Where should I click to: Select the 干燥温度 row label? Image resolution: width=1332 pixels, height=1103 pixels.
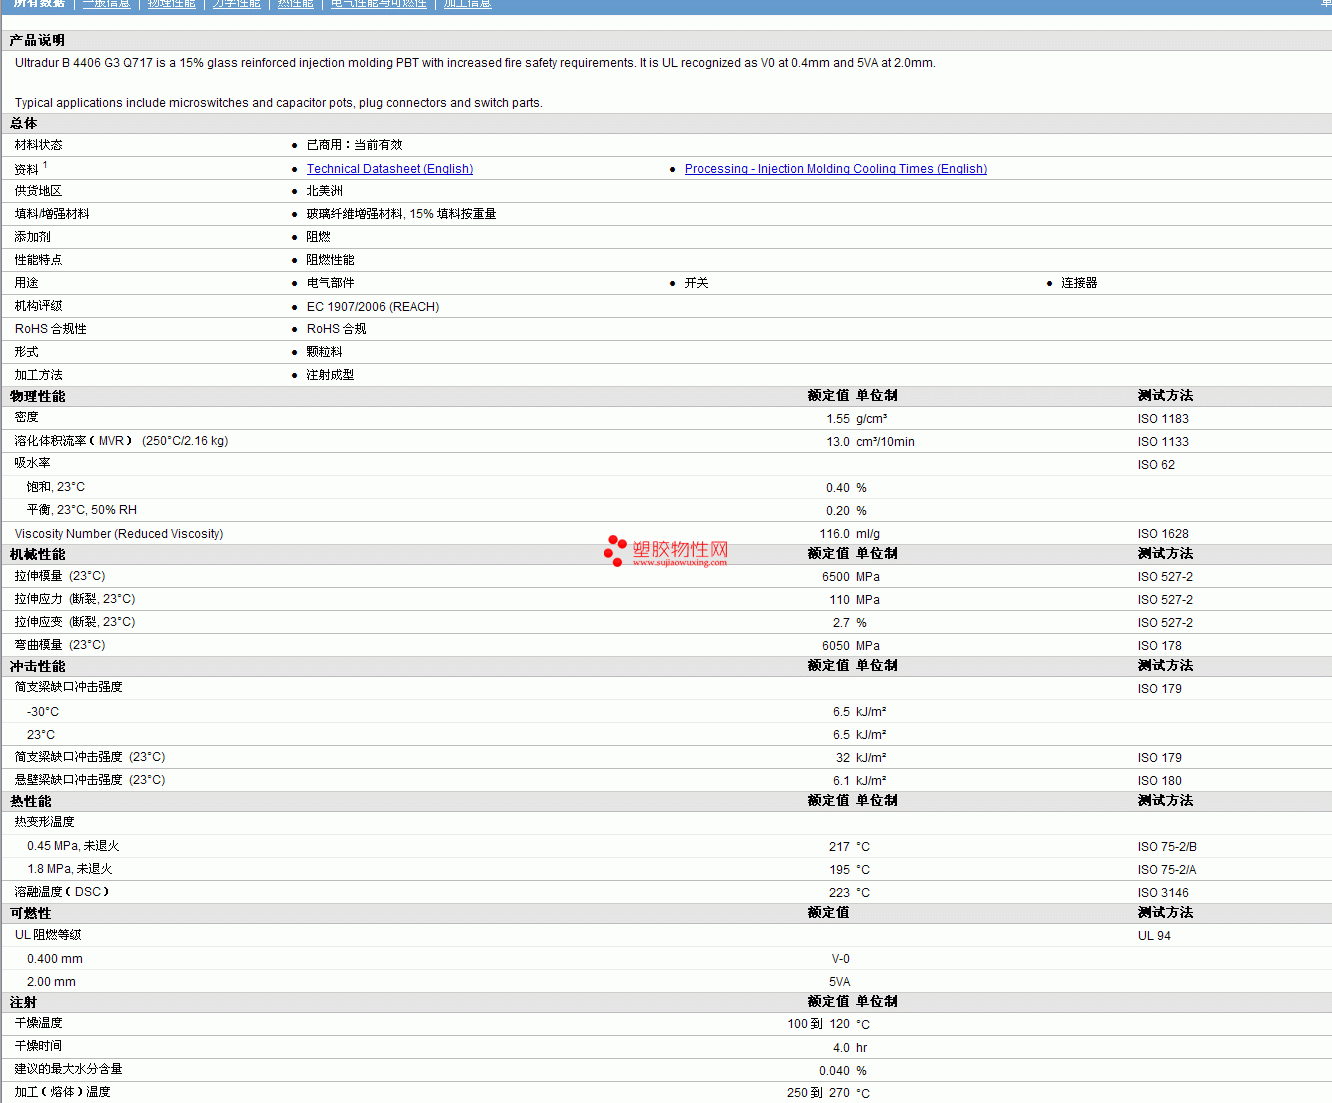38,1023
